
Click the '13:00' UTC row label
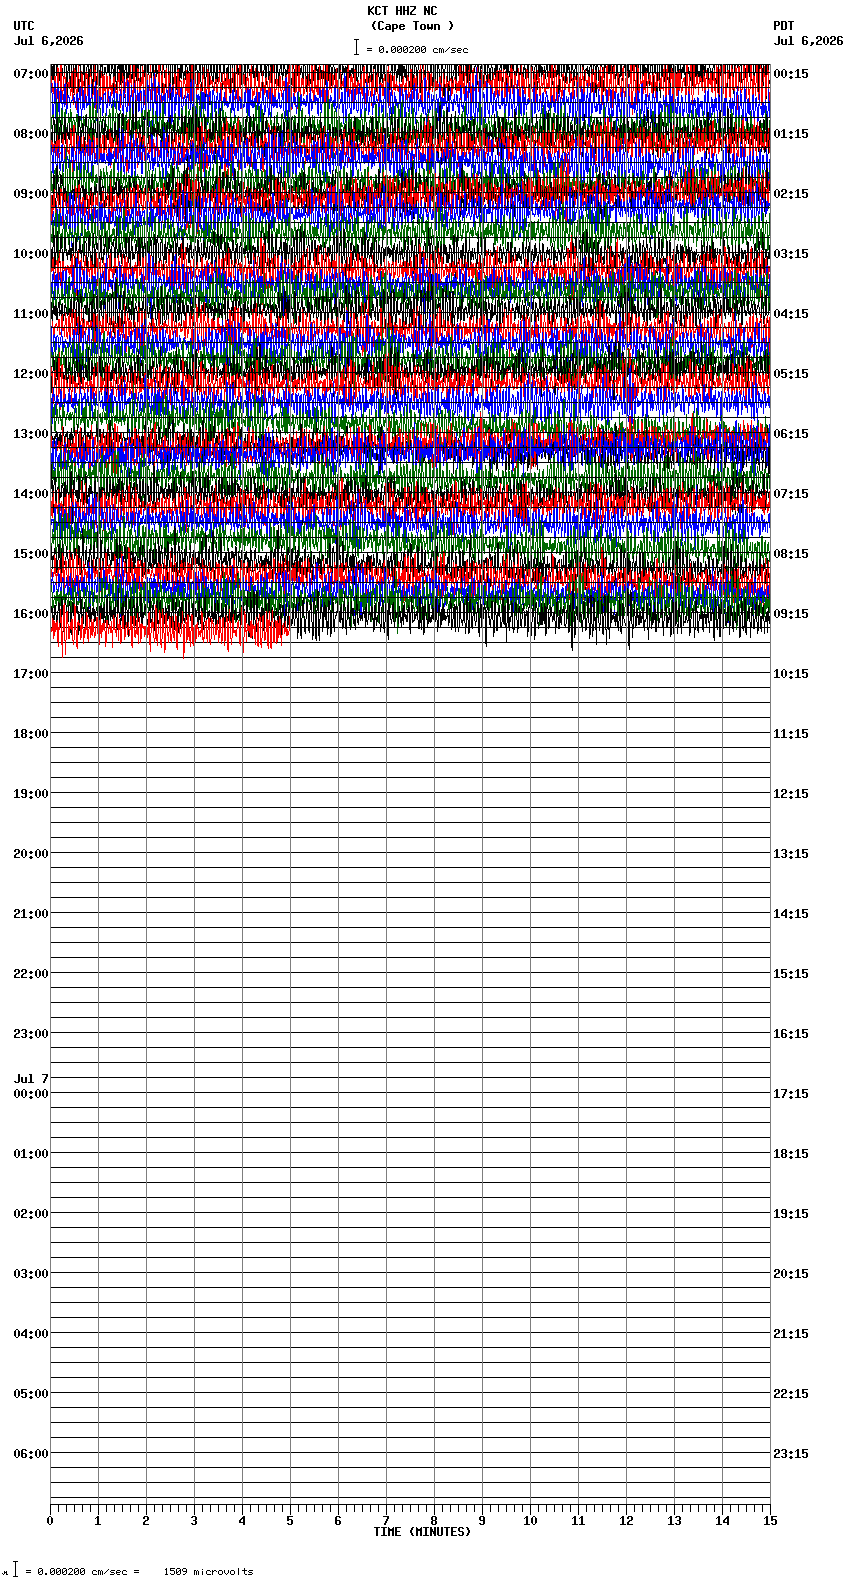(31, 434)
